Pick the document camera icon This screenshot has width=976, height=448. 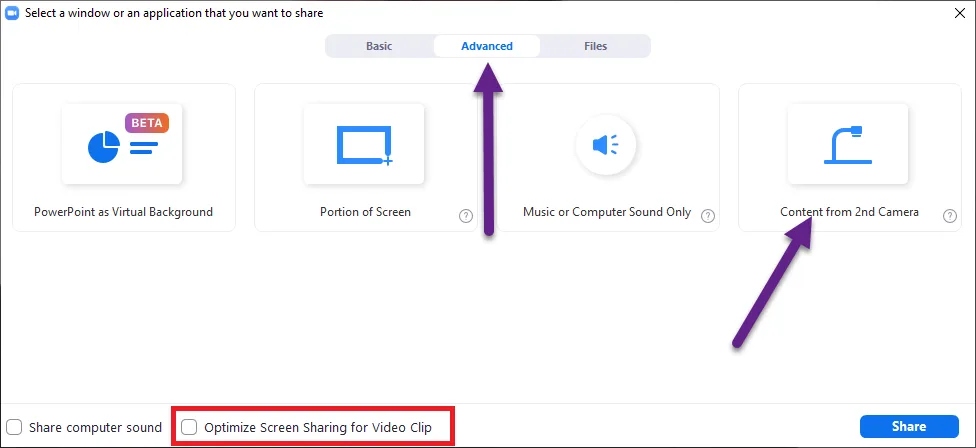848,145
